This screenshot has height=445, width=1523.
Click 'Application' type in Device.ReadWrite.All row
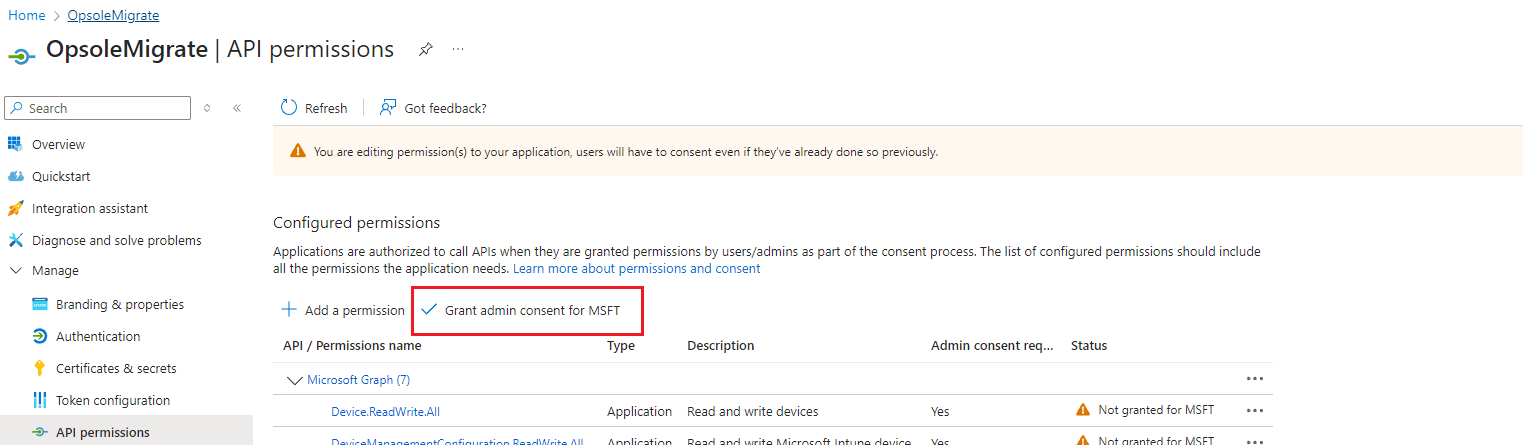click(x=640, y=411)
